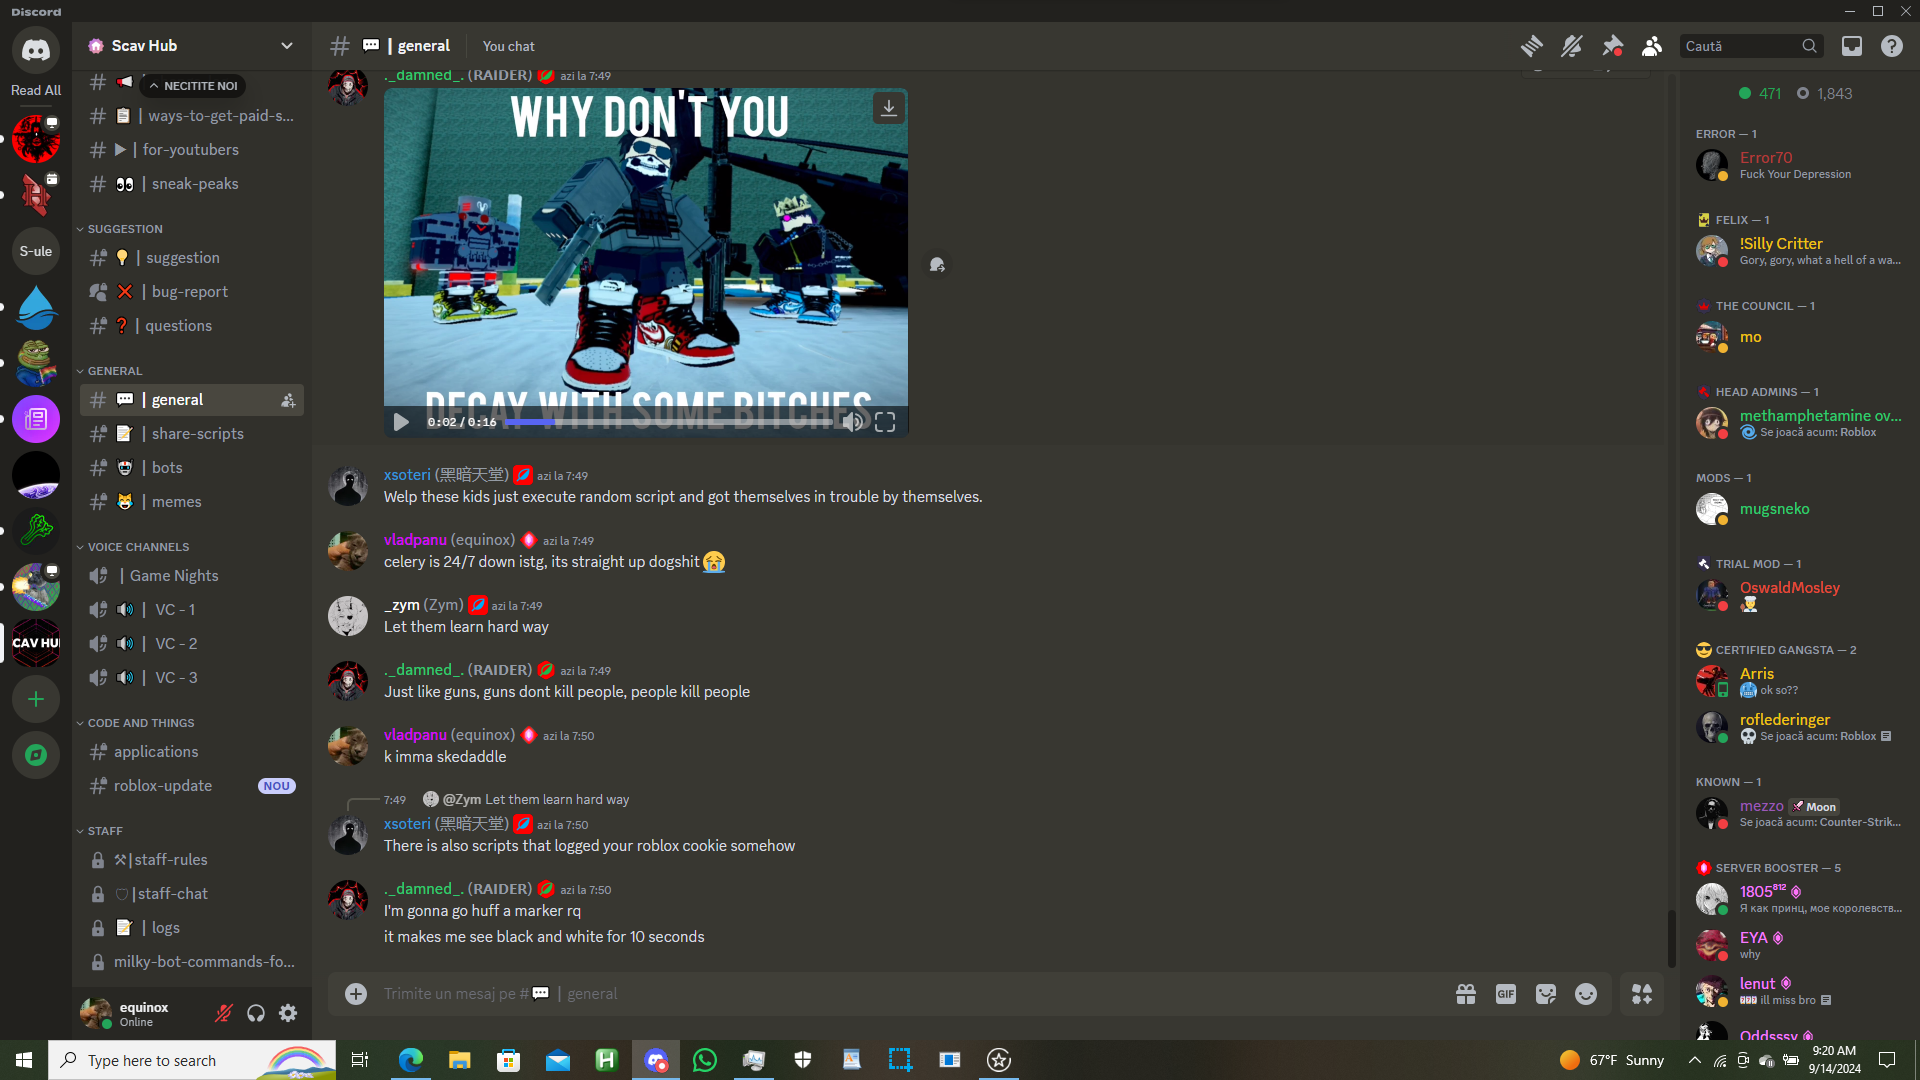This screenshot has width=1920, height=1080.
Task: Download the video attachment
Action: click(x=888, y=108)
